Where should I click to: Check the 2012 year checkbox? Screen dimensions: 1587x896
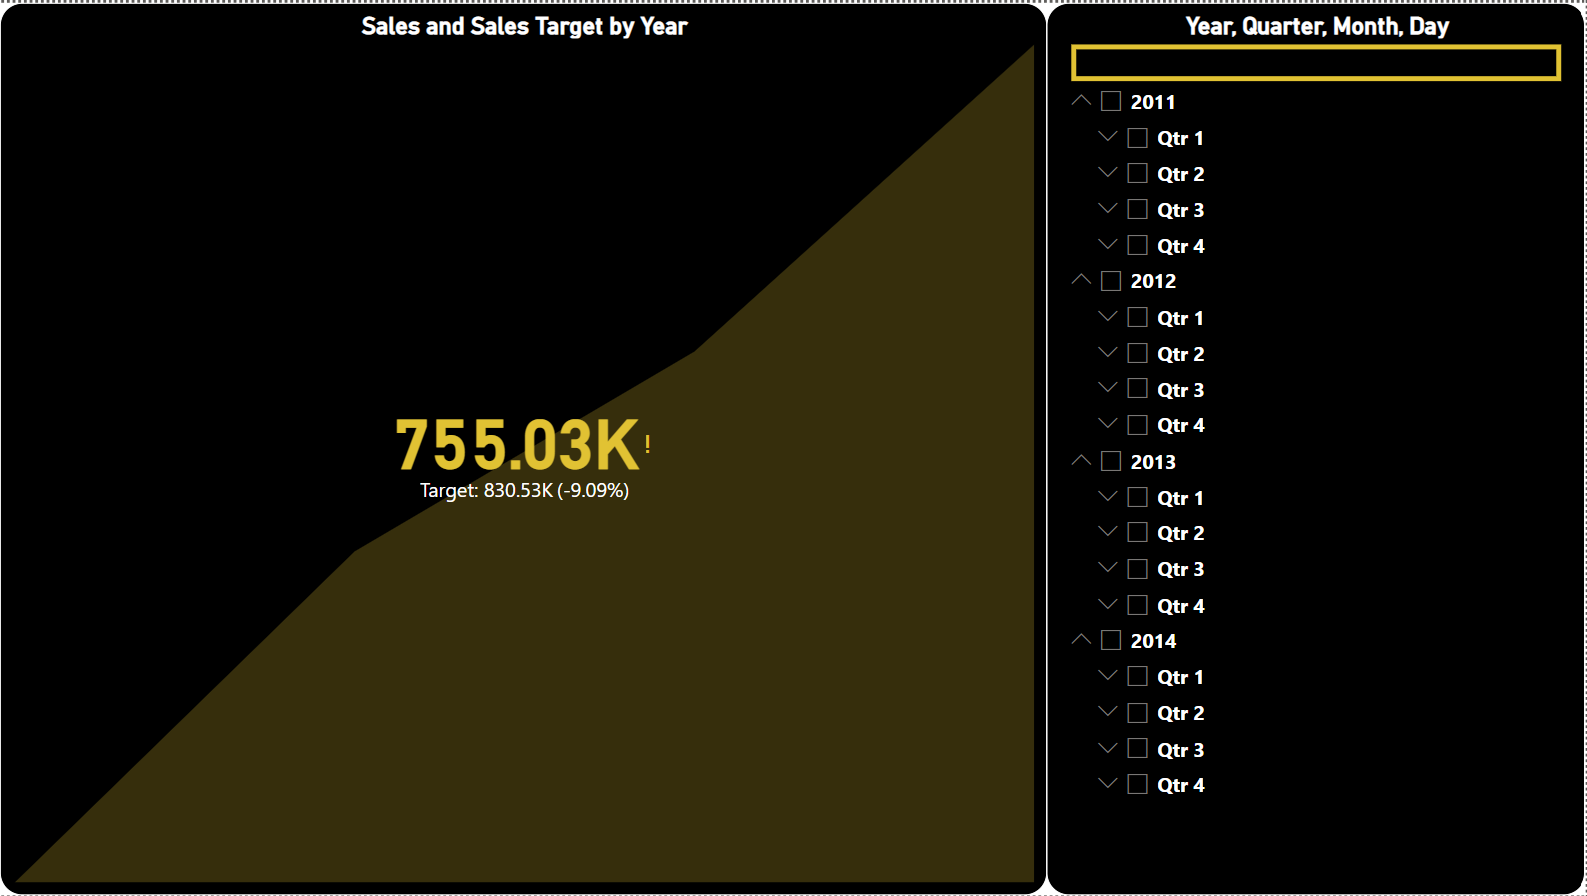1110,281
